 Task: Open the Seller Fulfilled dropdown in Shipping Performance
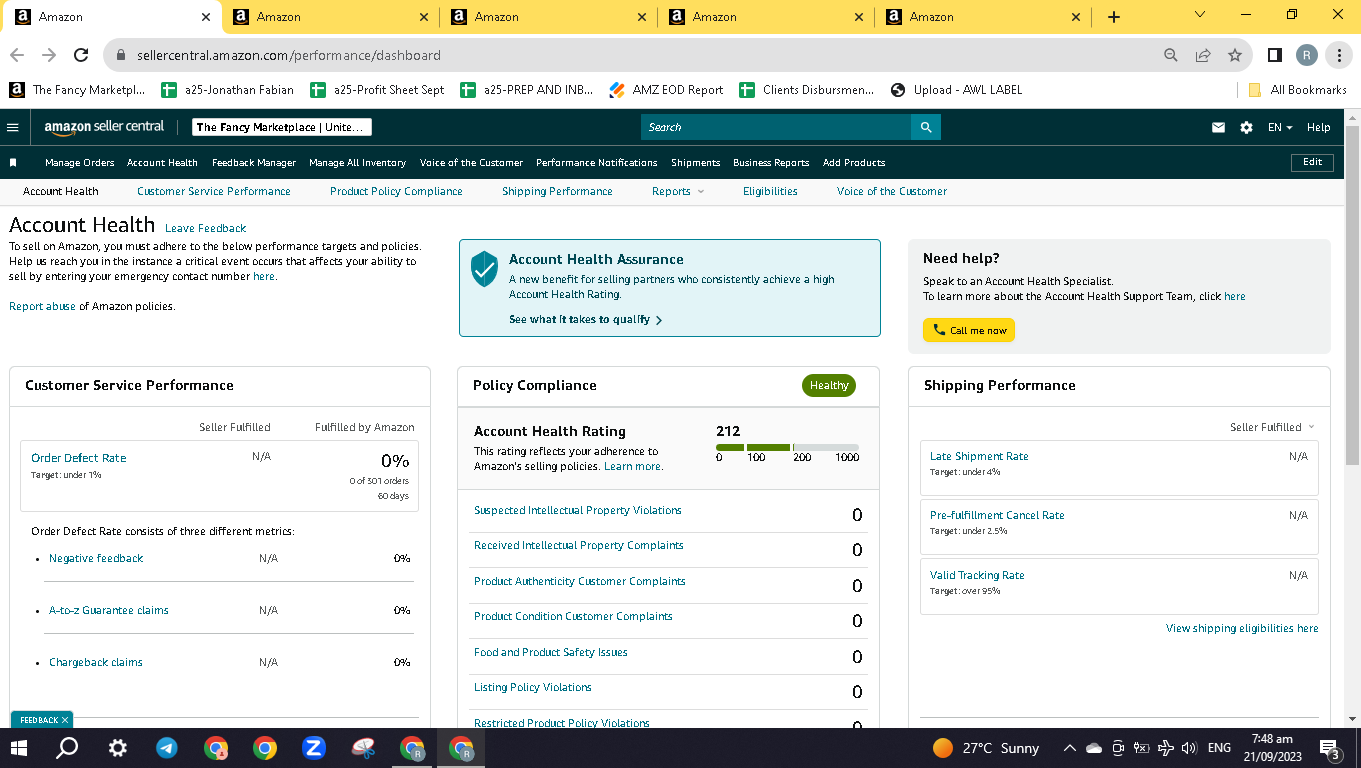[x=1272, y=427]
